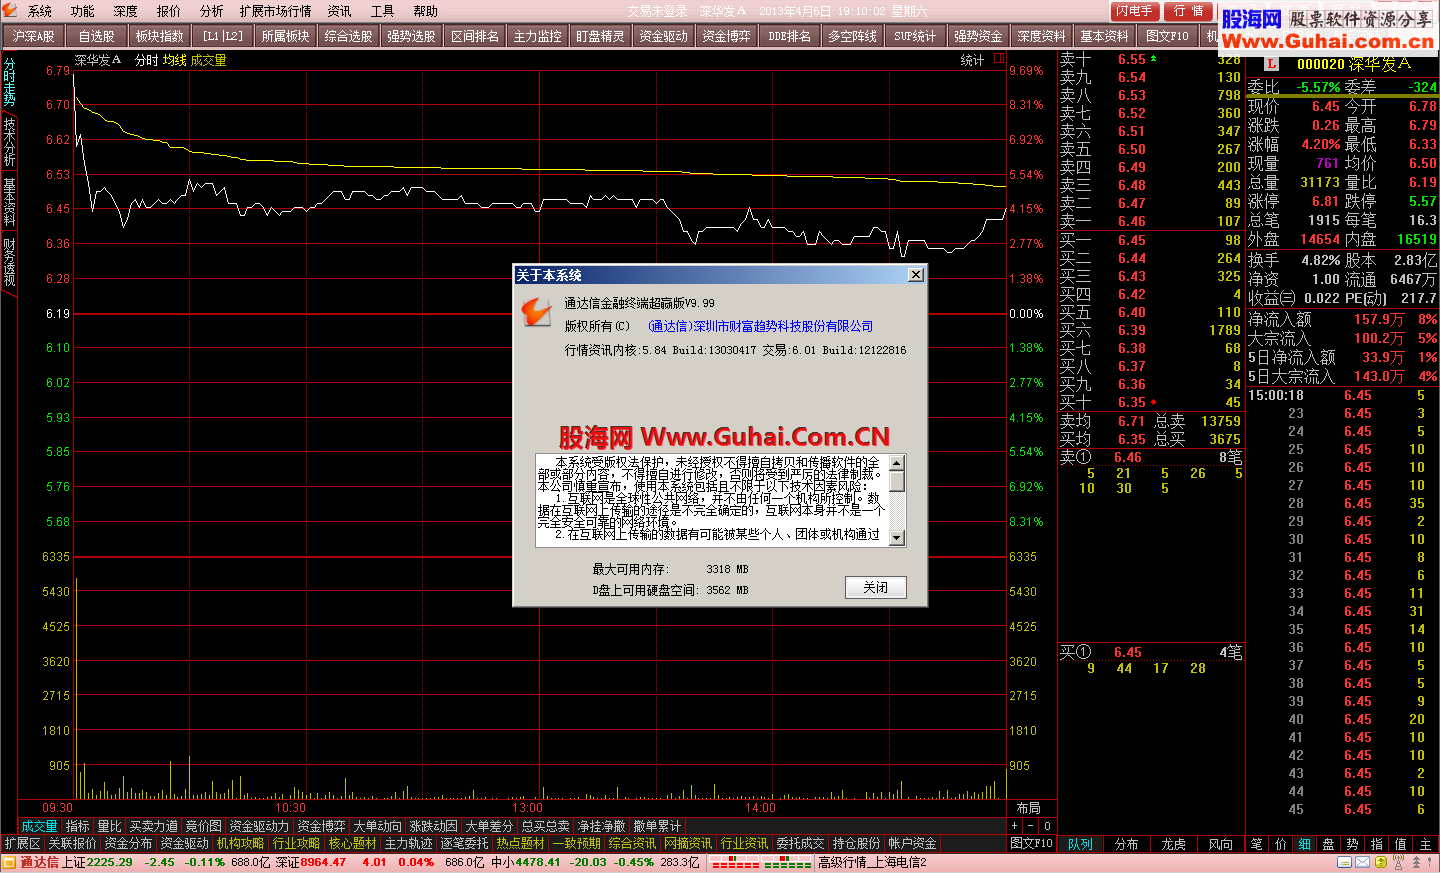Click the license text scrollbar thumb
1440x874 pixels.
(x=897, y=481)
